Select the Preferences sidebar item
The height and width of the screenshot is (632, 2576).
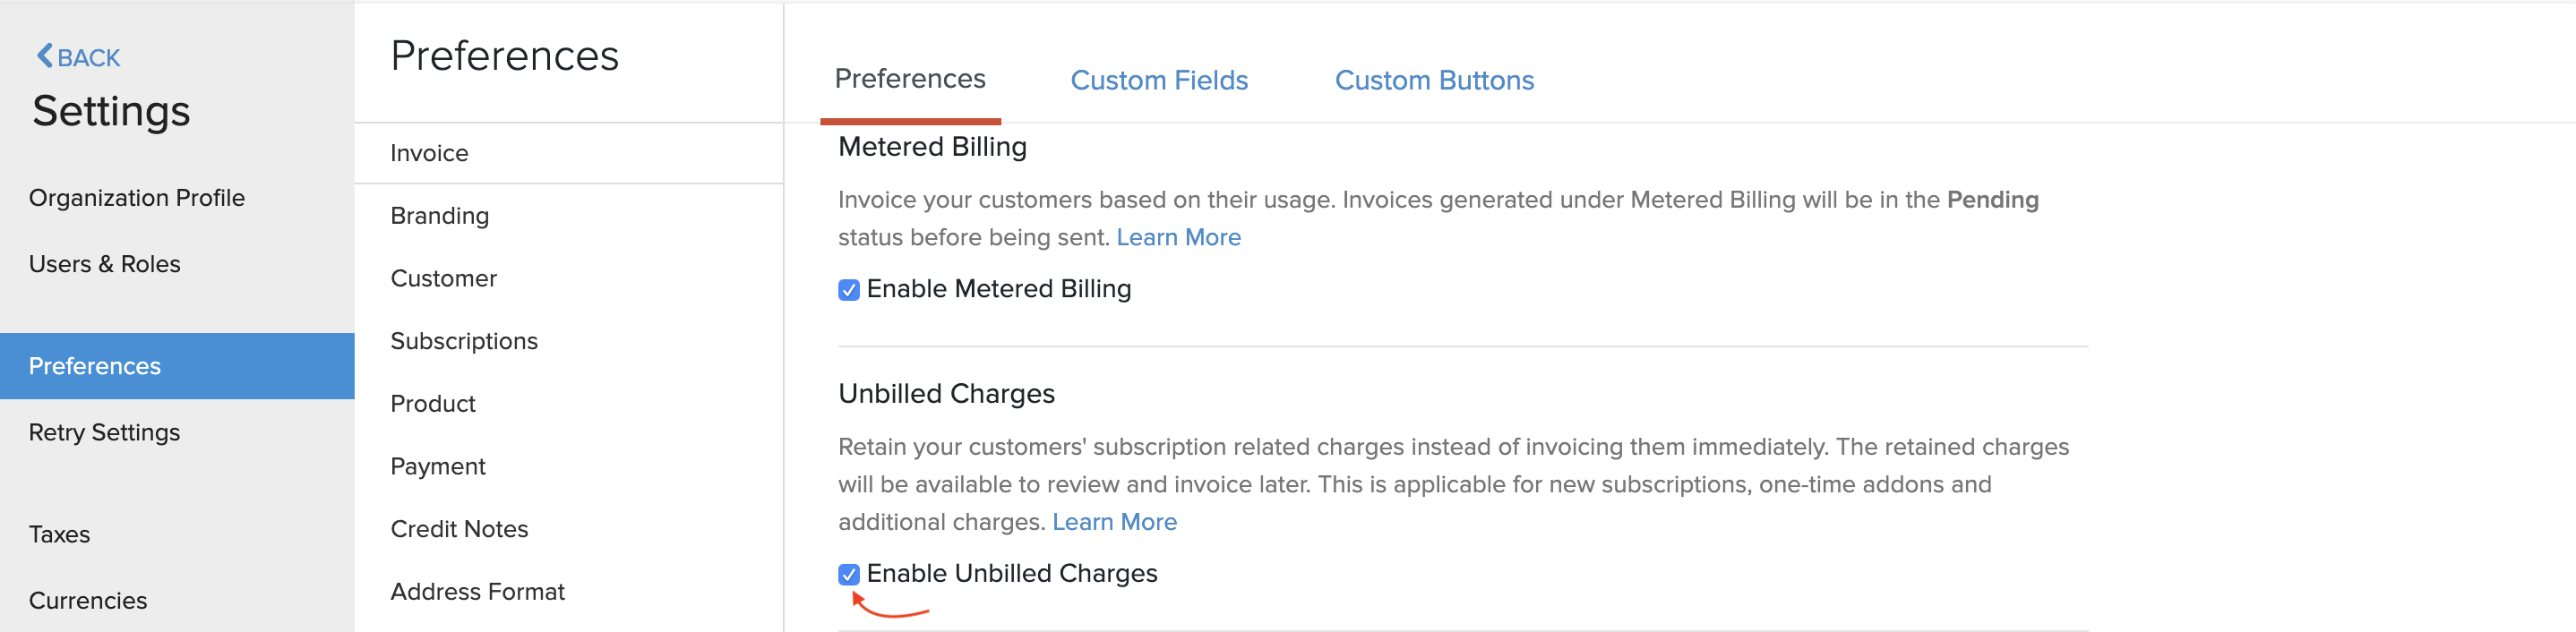coord(95,366)
